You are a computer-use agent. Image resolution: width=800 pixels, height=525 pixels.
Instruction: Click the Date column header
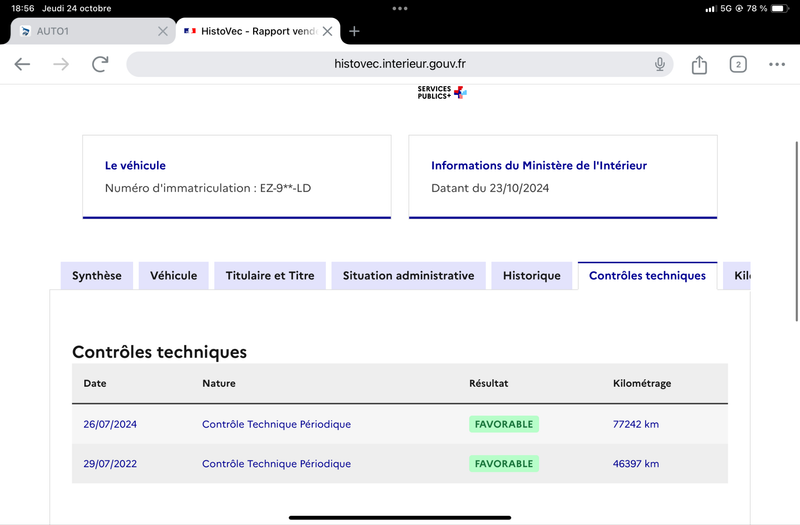click(x=95, y=383)
